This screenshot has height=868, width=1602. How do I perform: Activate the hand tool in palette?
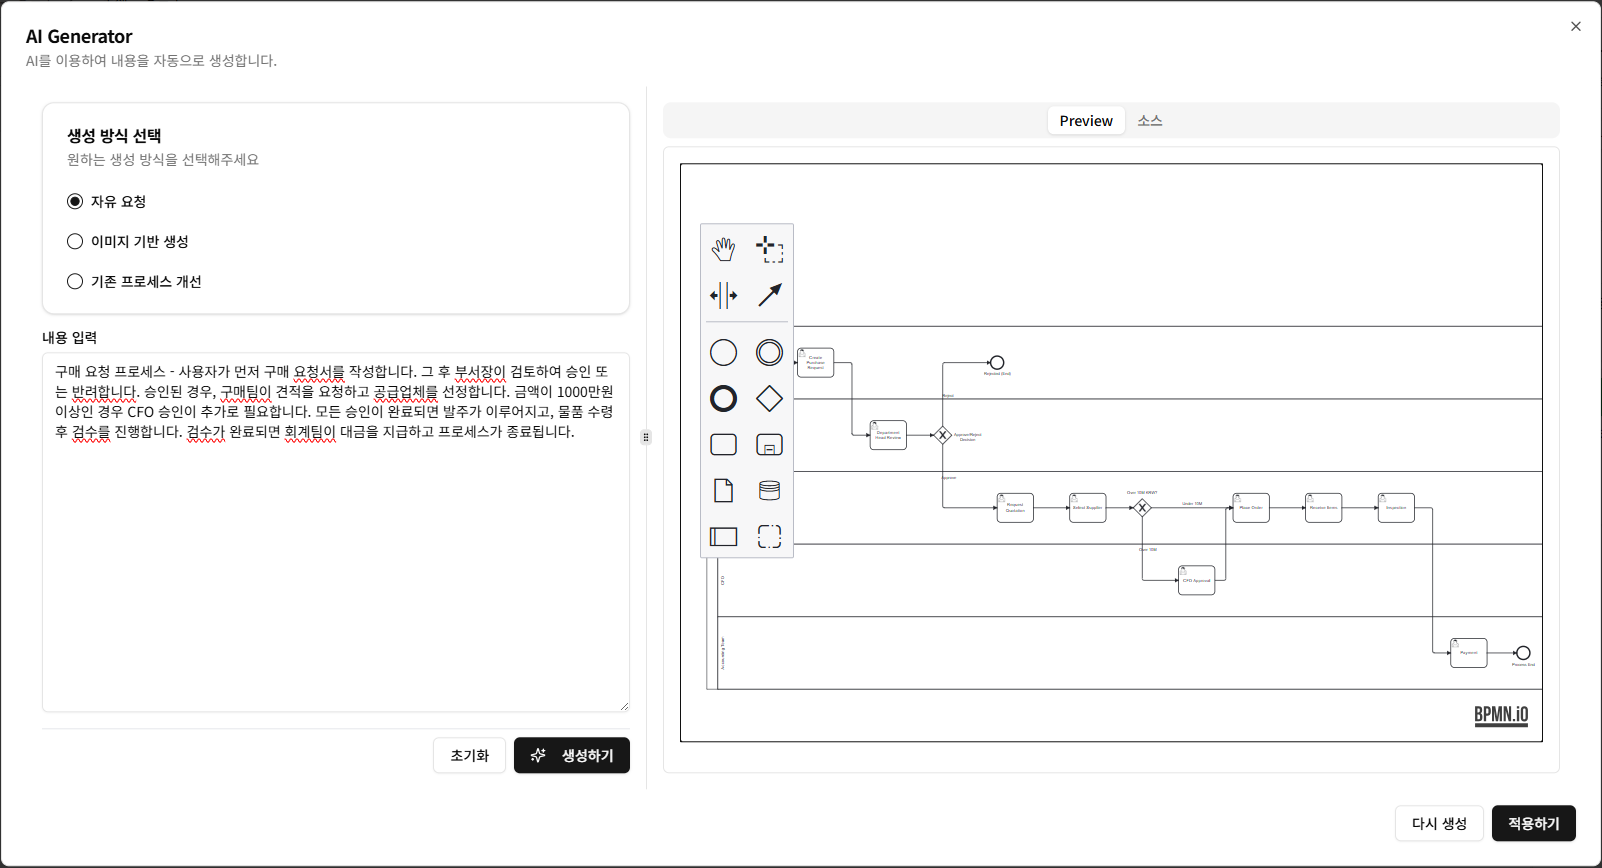723,249
